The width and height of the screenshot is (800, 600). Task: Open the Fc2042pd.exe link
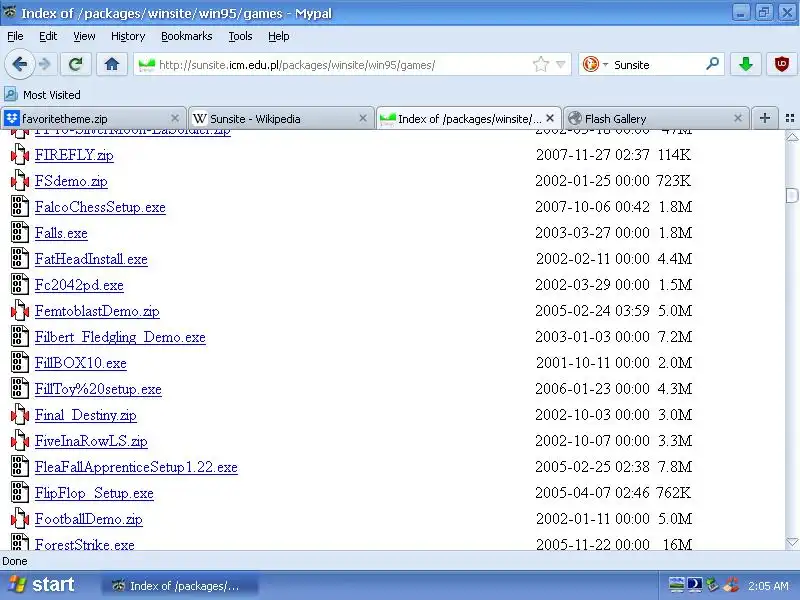[79, 285]
